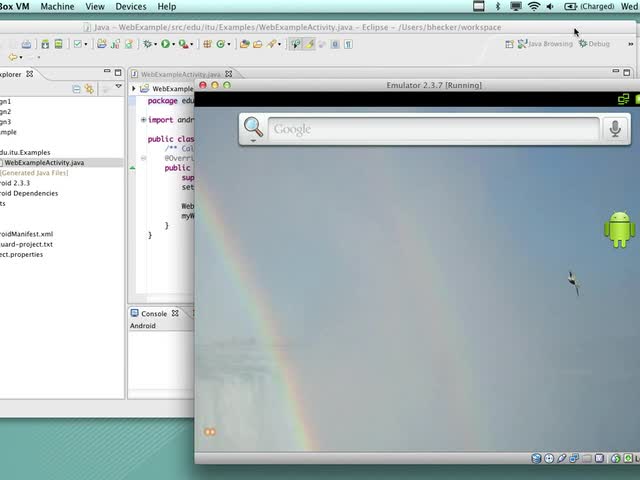This screenshot has width=640, height=480.
Task: Select Android Dependencies node in explorer
Action: click(x=29, y=193)
